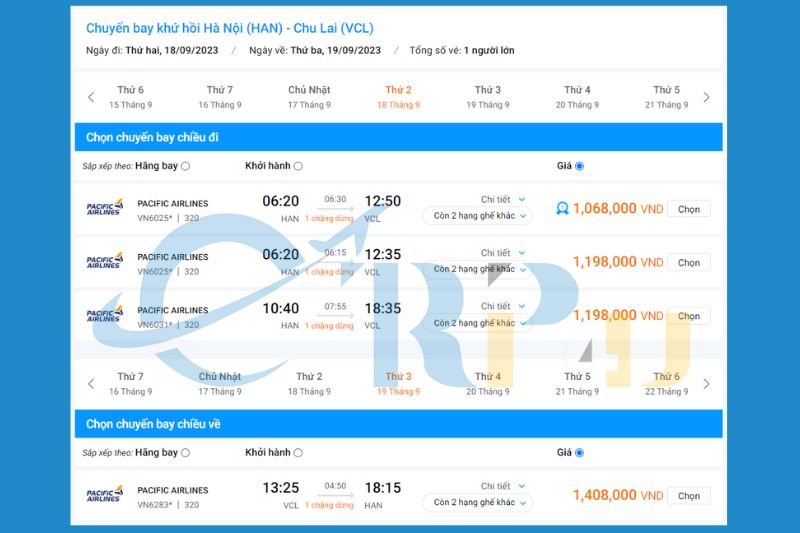Click the Pacific Airlines logo of the VN6283 flight
The height and width of the screenshot is (533, 800).
(x=105, y=494)
